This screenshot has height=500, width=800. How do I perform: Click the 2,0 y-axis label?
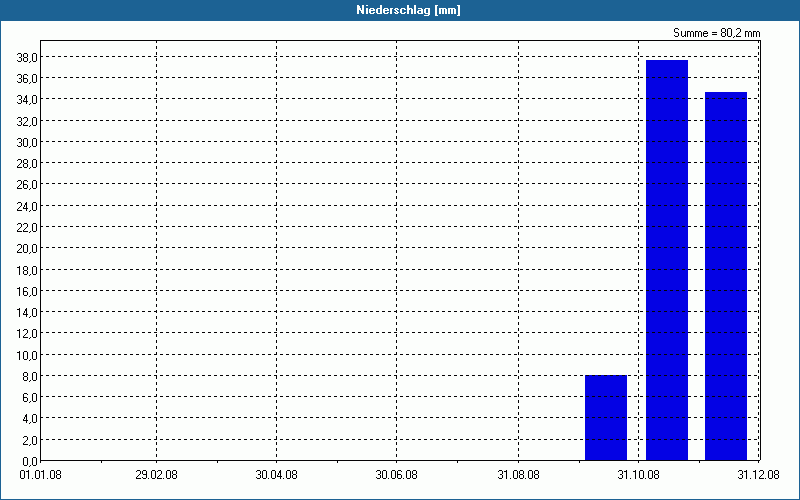(29, 440)
